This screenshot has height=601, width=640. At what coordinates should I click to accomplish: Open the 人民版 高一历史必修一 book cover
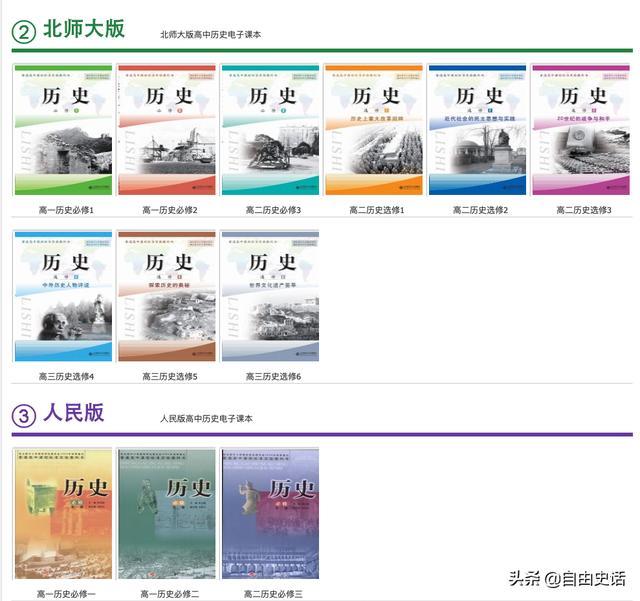pos(63,513)
